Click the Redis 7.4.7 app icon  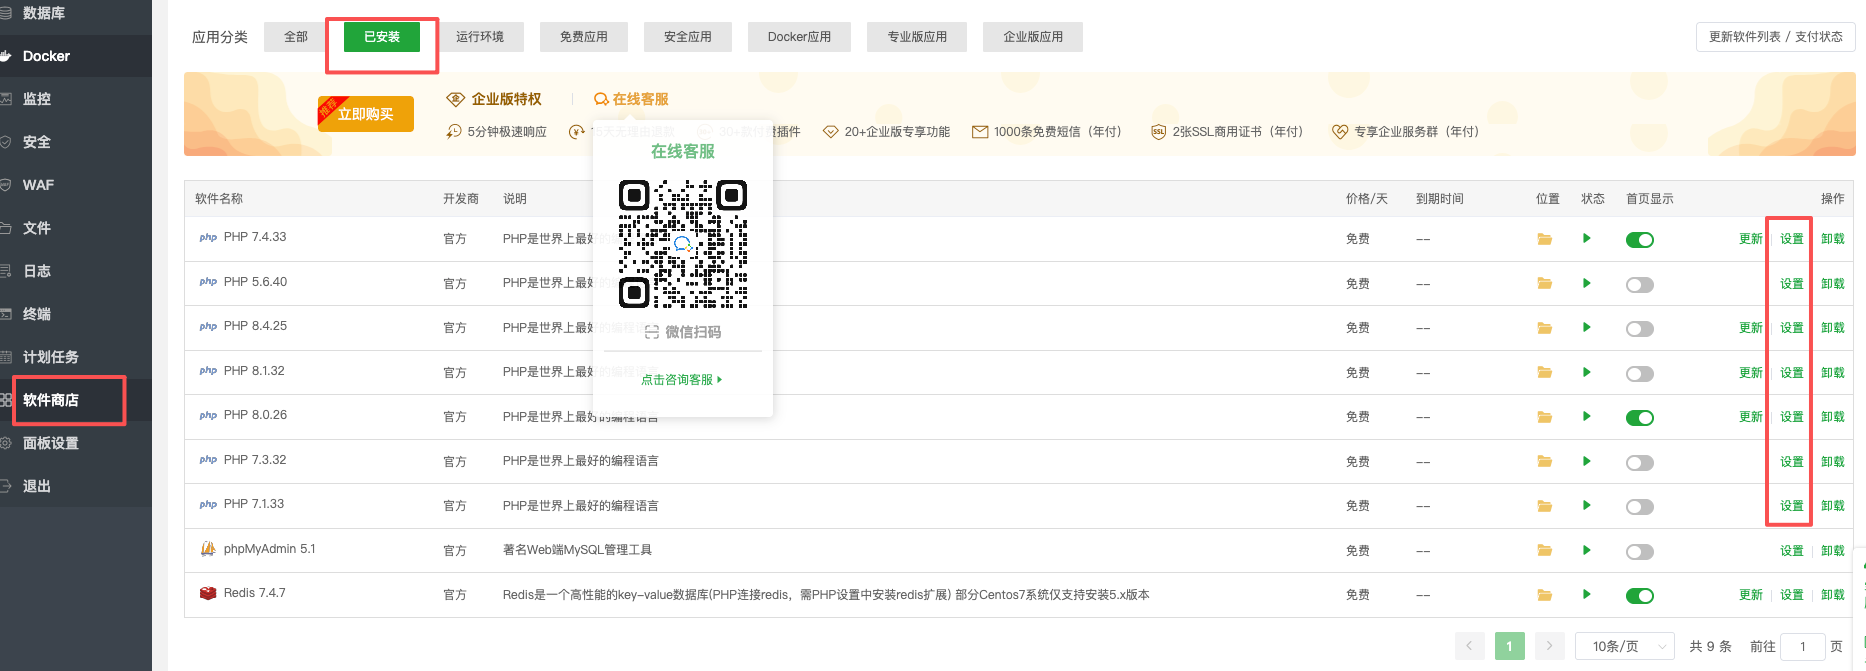[x=208, y=593]
